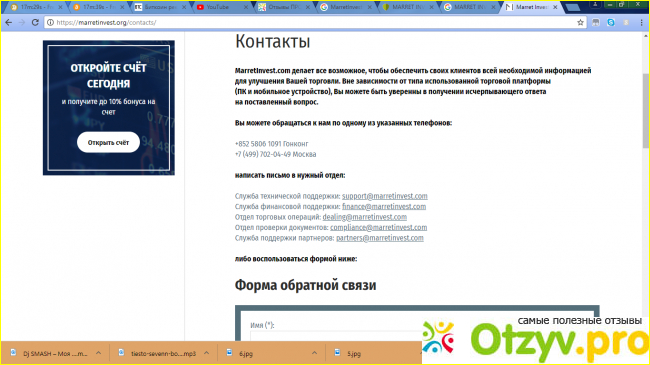Click the site info icon in address bar
This screenshot has height=365, width=650.
(x=50, y=22)
